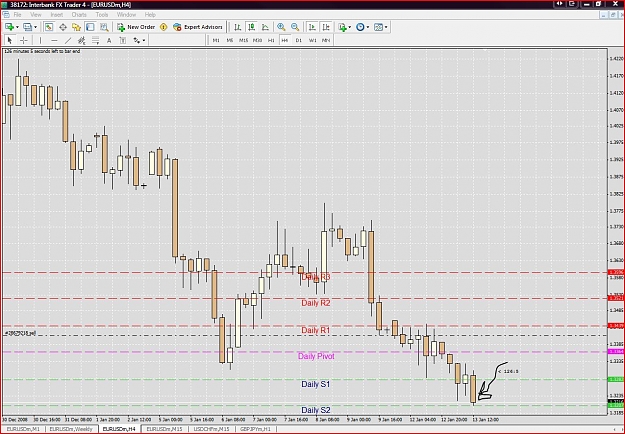Image resolution: width=625 pixels, height=434 pixels.
Task: Select the Trendline drawing tool
Action: [x=68, y=40]
